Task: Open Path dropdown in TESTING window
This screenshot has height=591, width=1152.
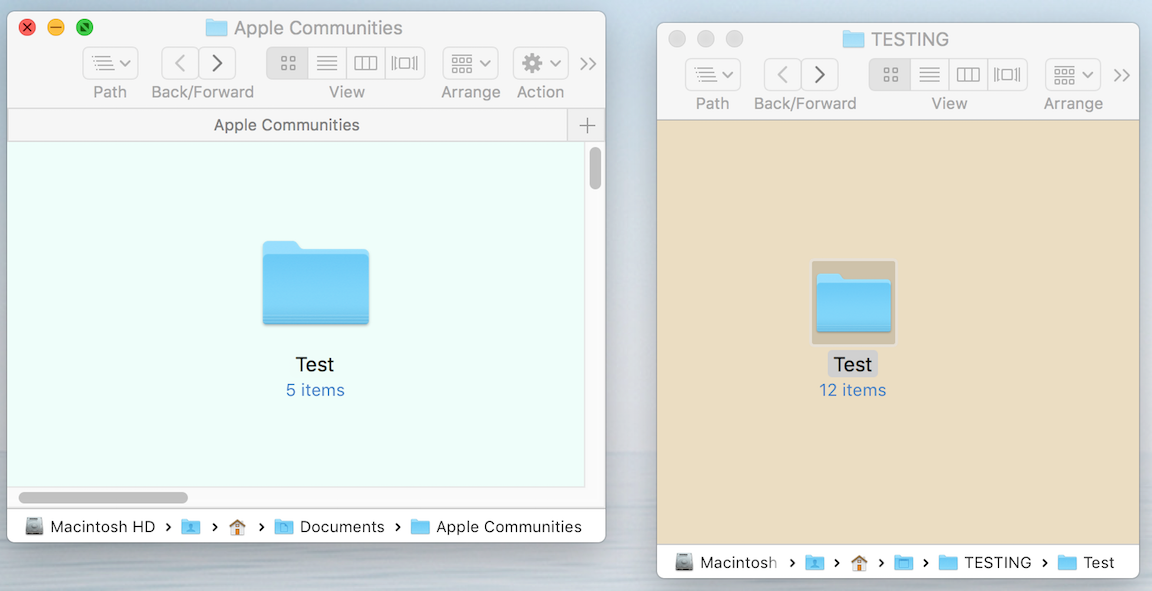Action: pyautogui.click(x=712, y=75)
